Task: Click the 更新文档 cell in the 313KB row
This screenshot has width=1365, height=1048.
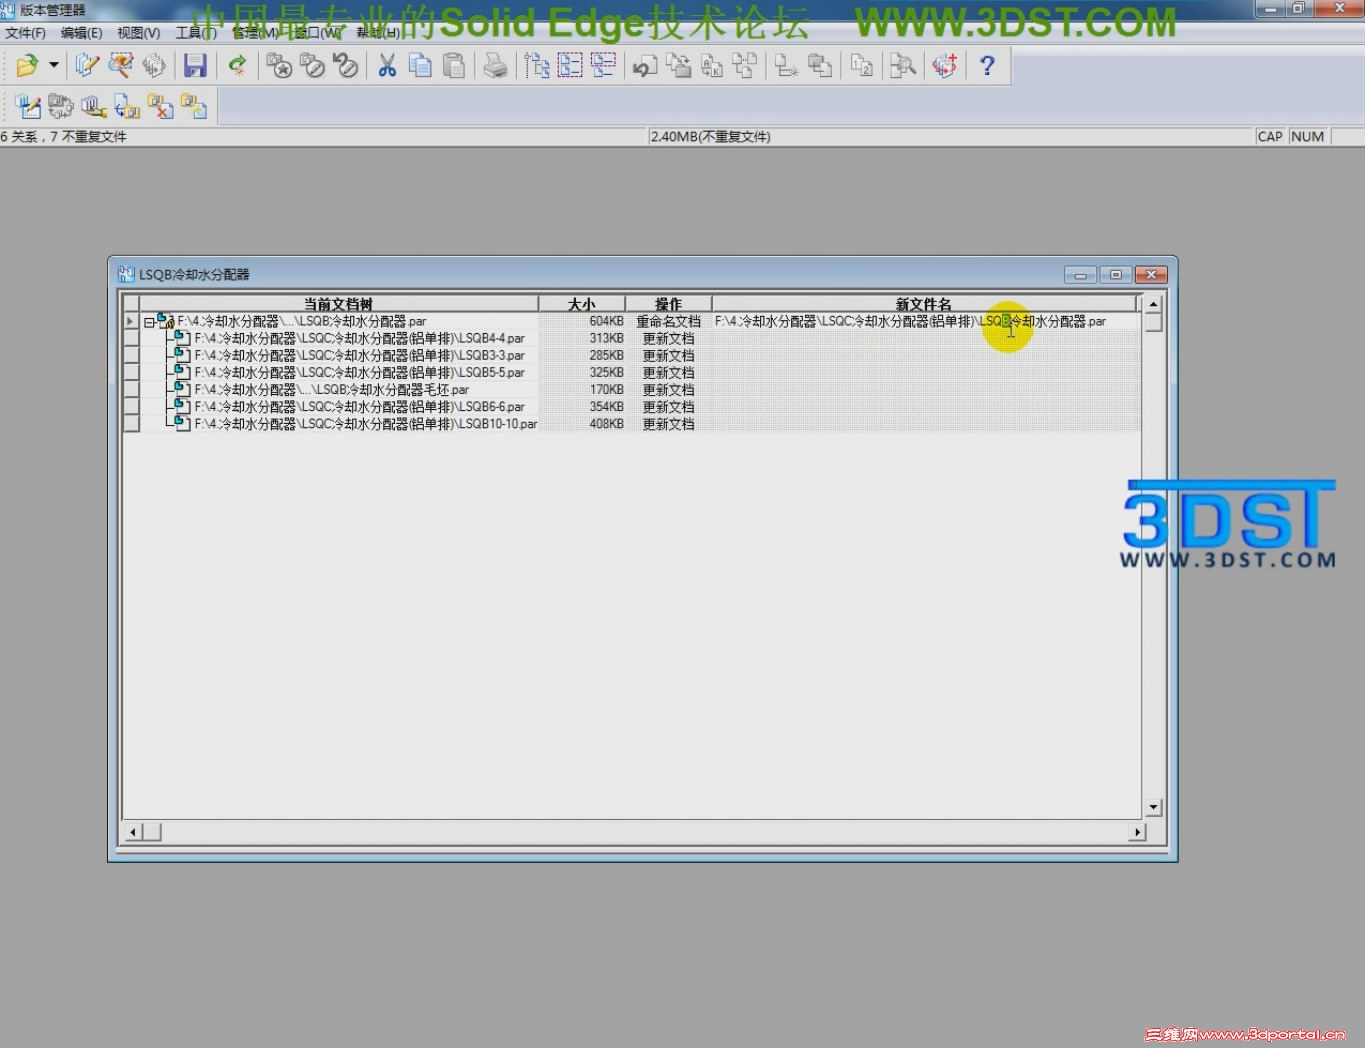Action: [x=668, y=339]
